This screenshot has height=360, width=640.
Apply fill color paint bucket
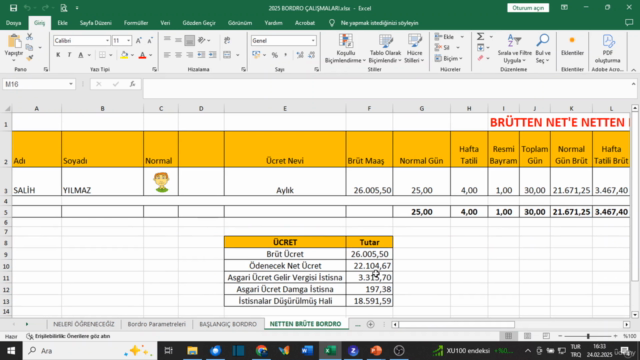point(124,55)
